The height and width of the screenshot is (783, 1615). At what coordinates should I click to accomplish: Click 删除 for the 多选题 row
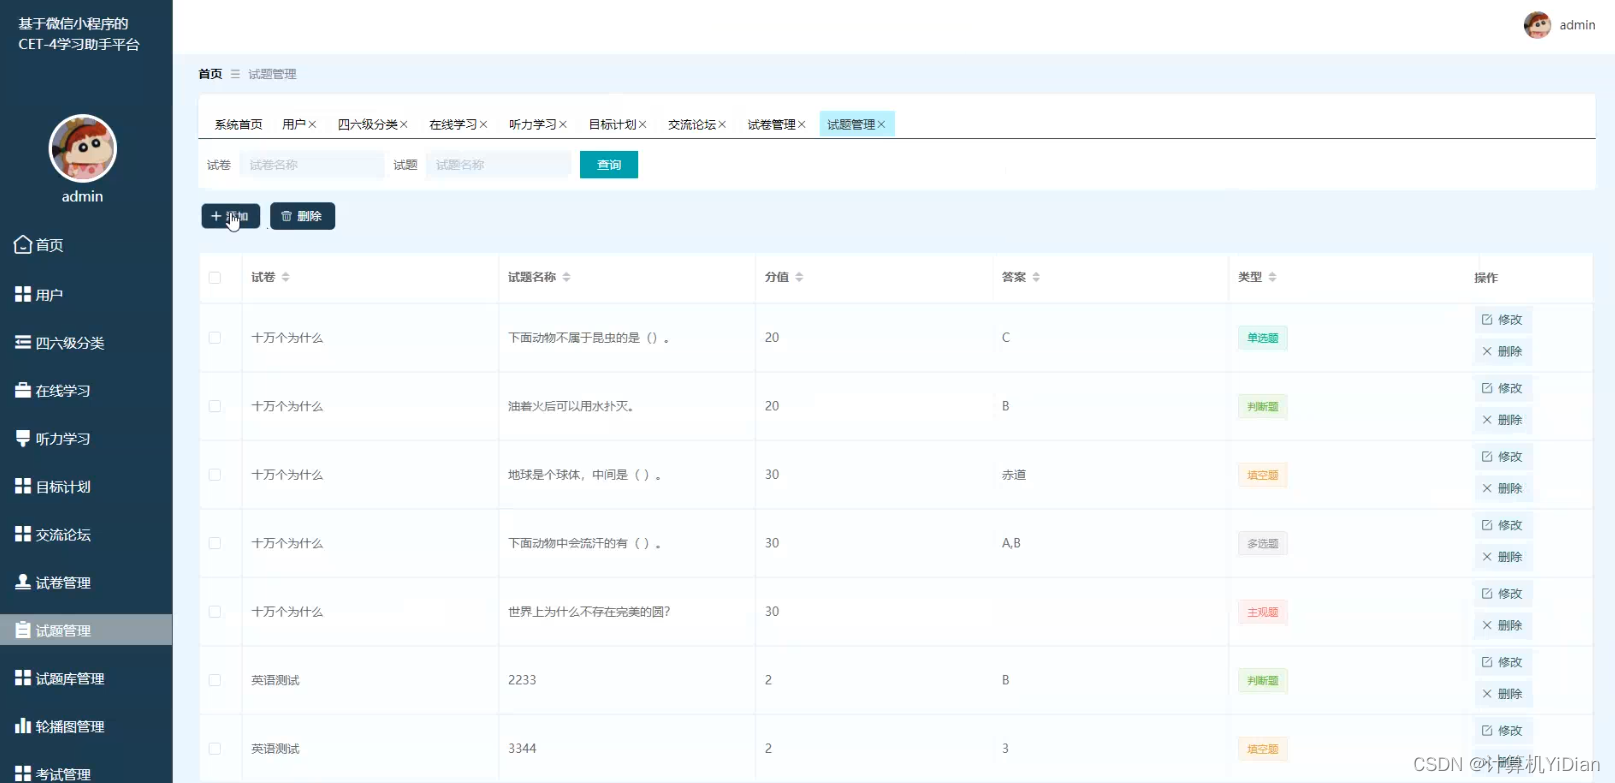(1502, 557)
